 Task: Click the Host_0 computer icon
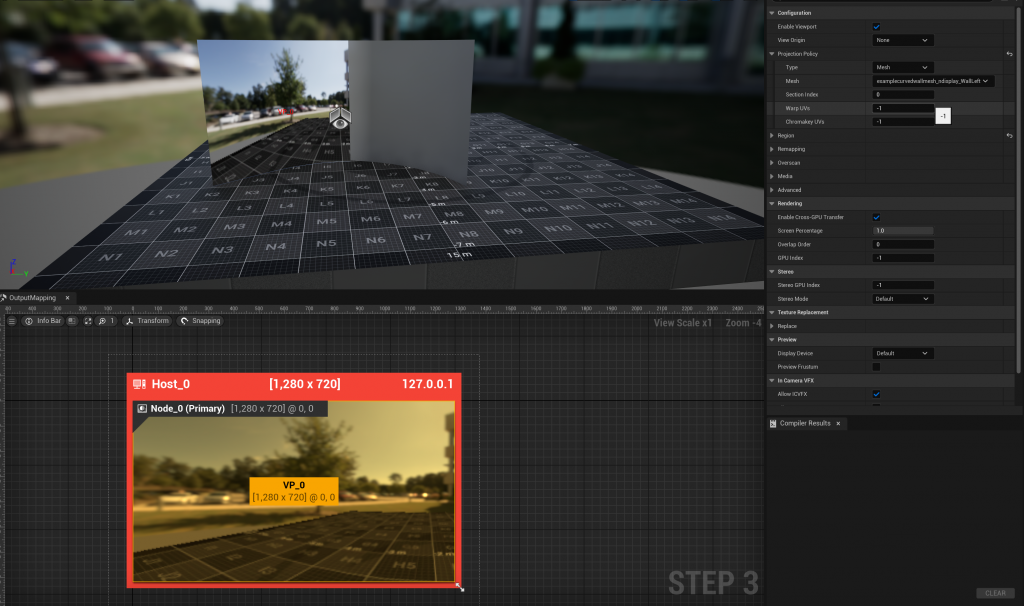[x=139, y=384]
